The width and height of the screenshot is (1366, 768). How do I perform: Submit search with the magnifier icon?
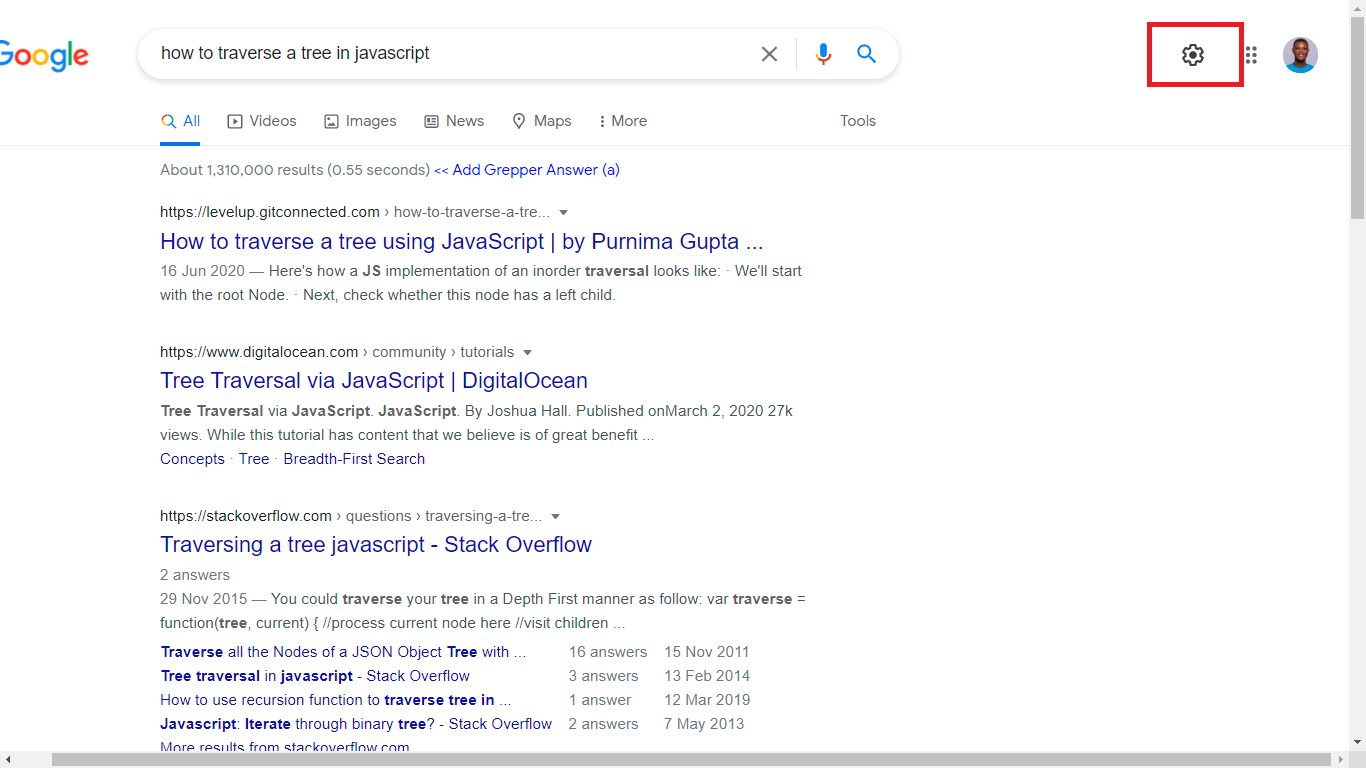[867, 54]
